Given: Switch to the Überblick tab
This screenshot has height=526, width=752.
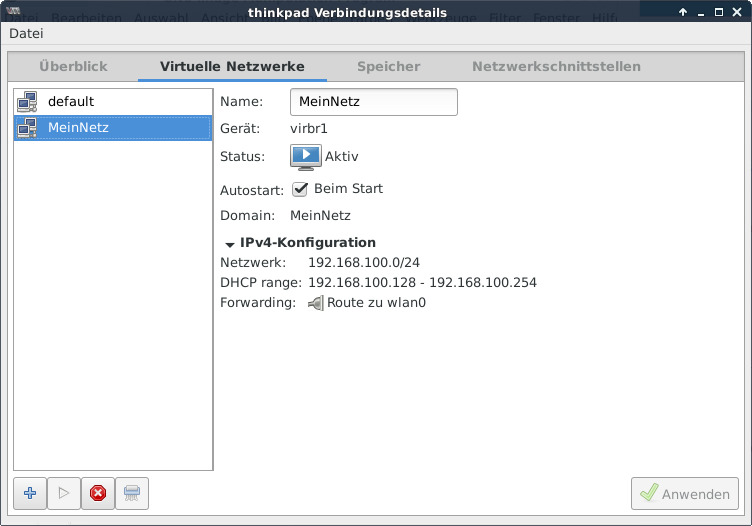Looking at the screenshot, I should point(73,67).
